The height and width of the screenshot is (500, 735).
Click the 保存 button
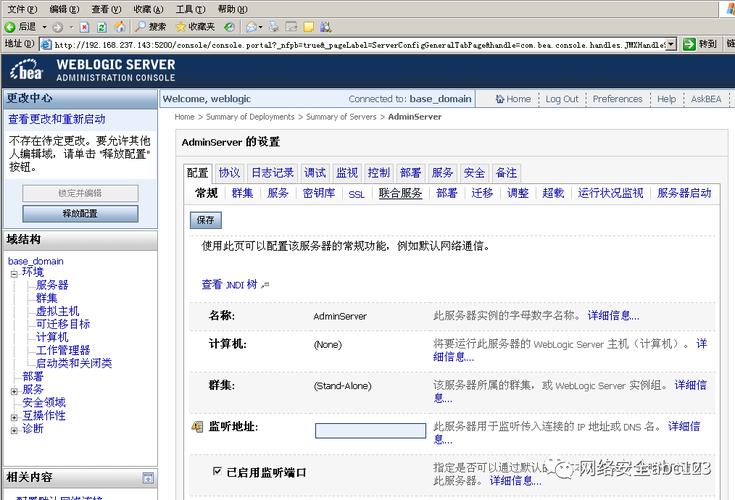click(206, 220)
